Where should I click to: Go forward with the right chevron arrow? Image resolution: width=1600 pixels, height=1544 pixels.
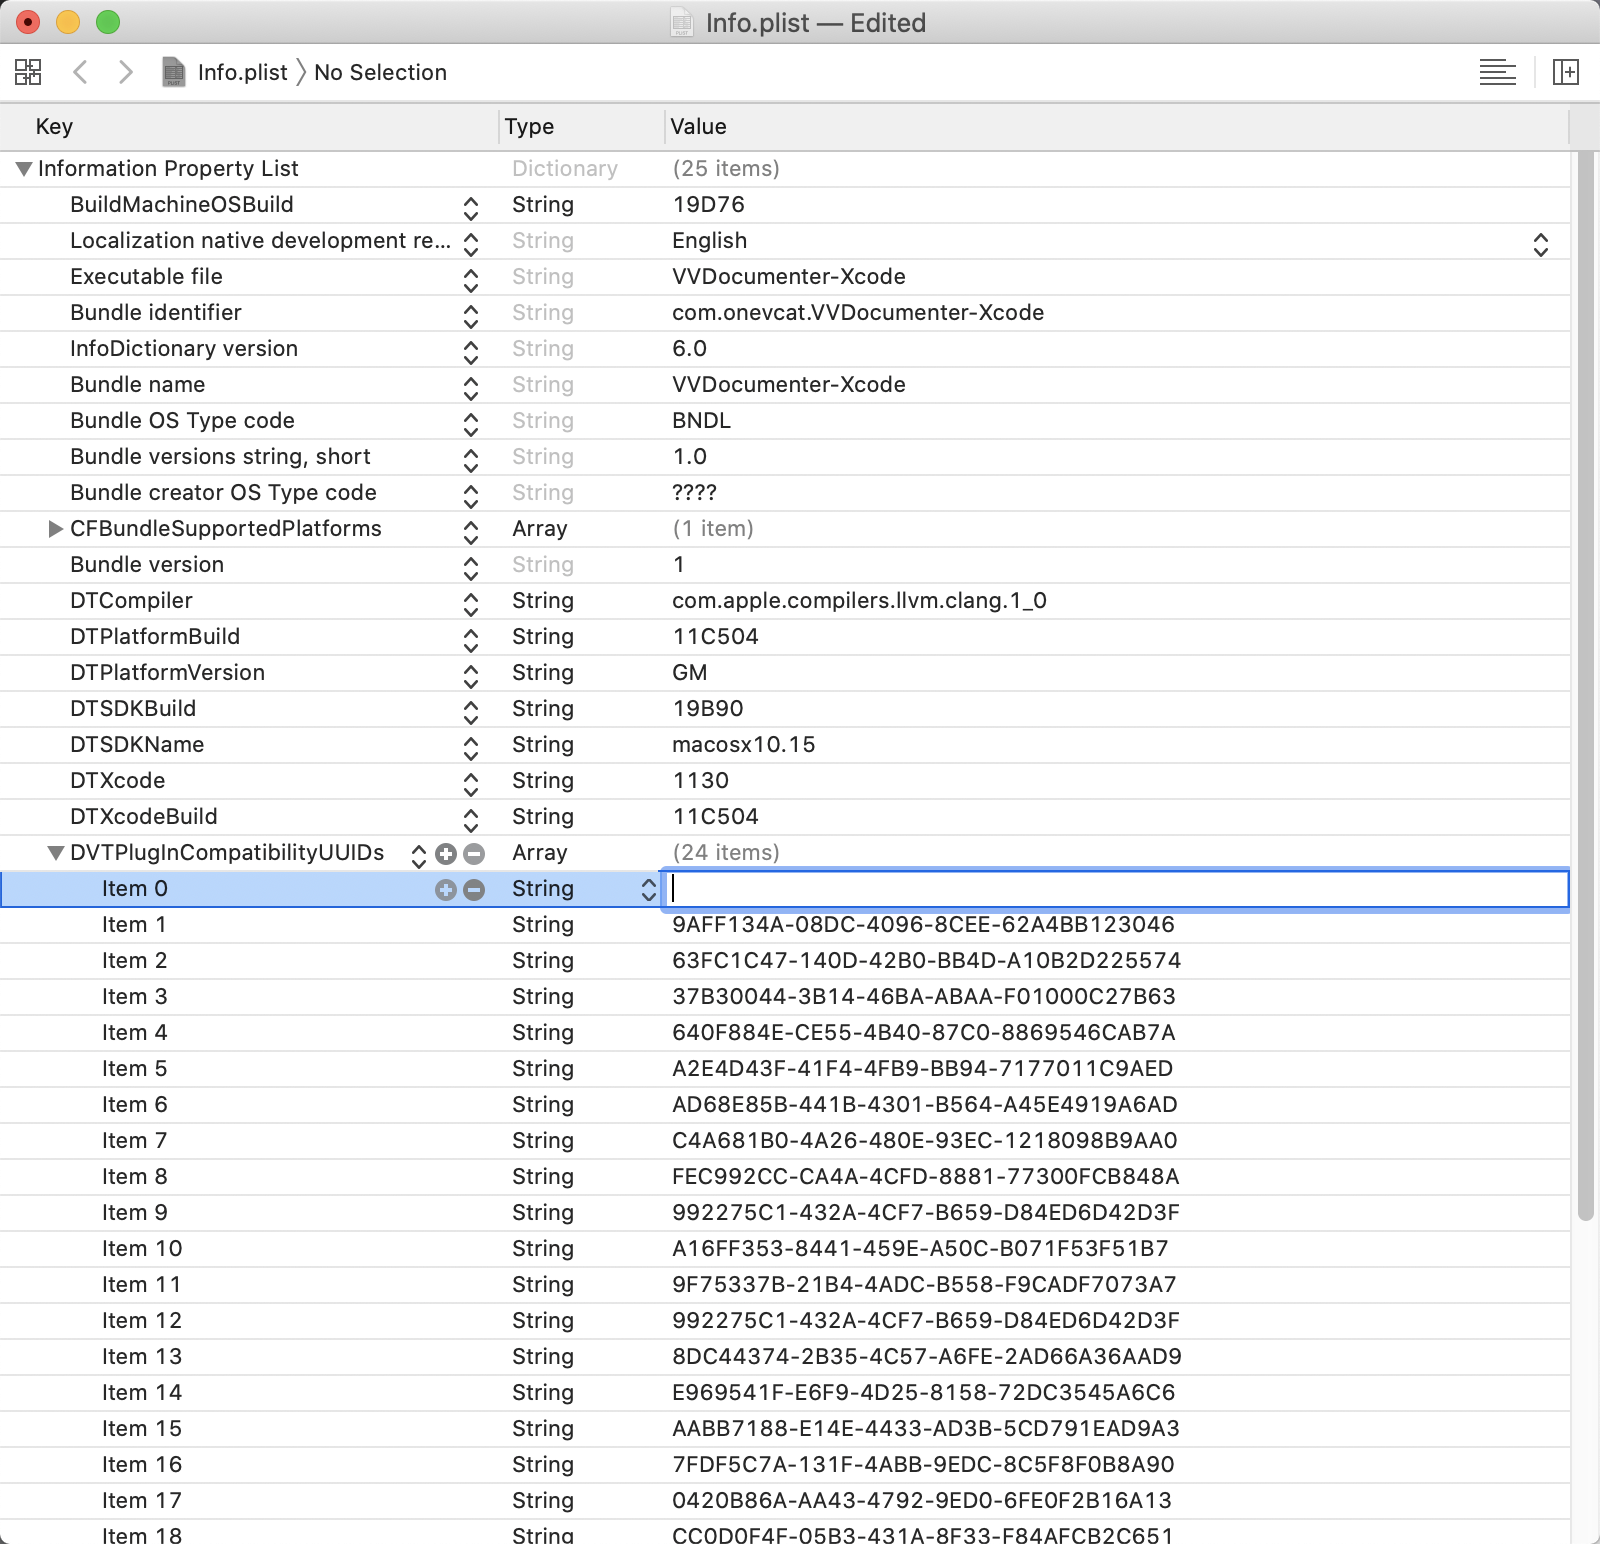point(125,72)
